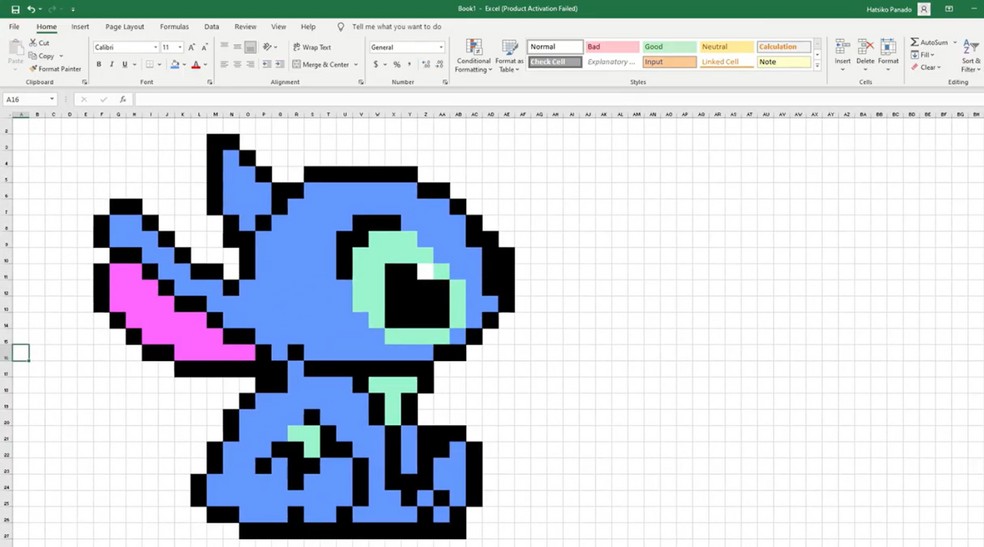Click the insert function fx icon

pyautogui.click(x=123, y=99)
